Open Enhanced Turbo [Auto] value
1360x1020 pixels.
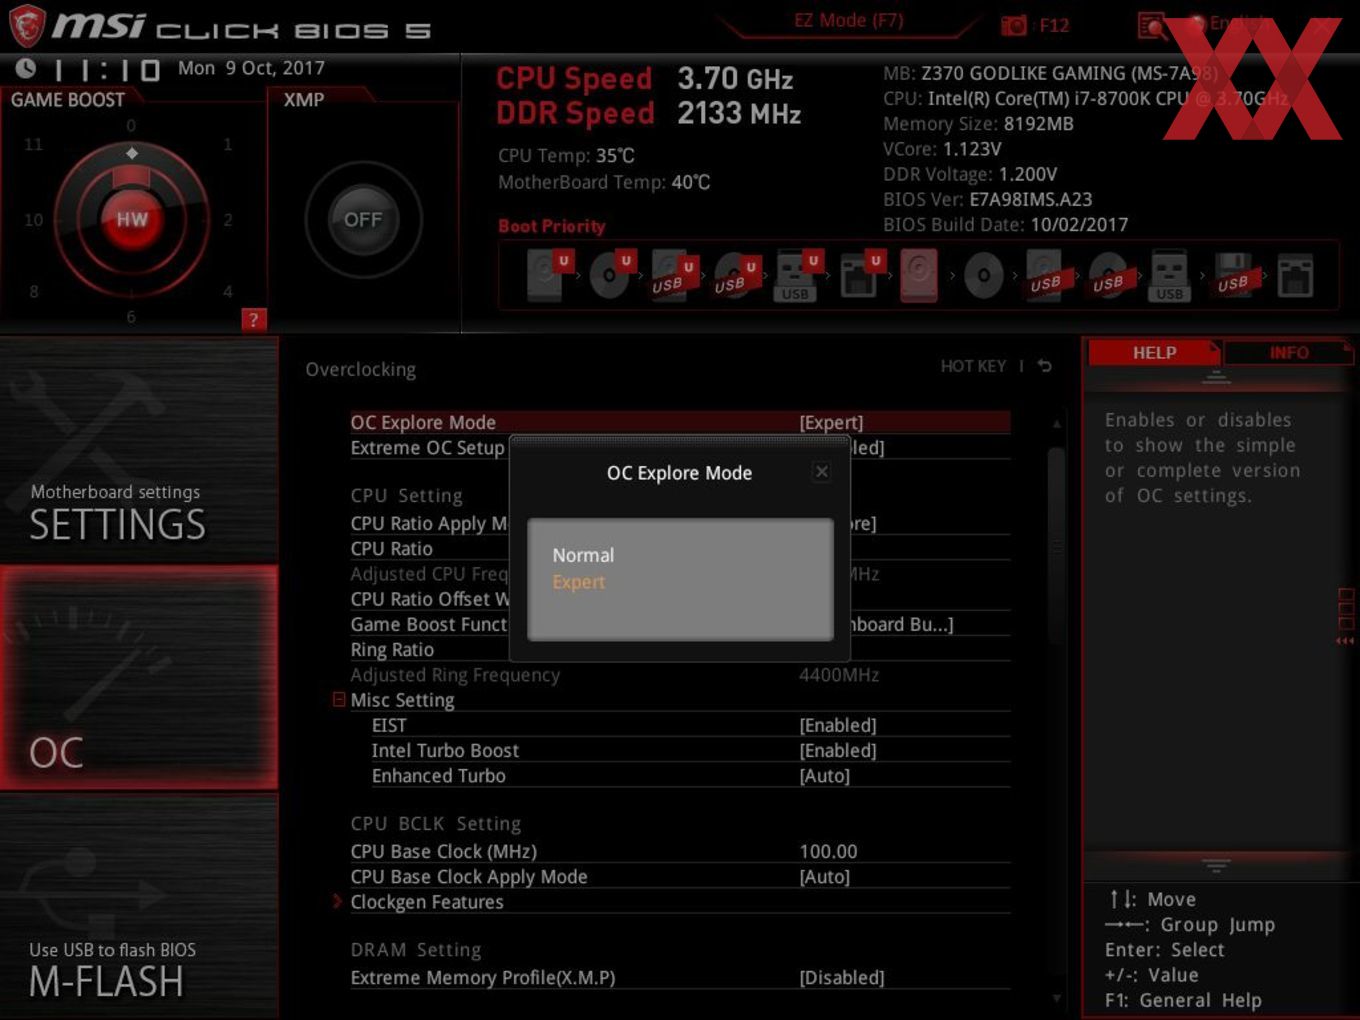(825, 776)
